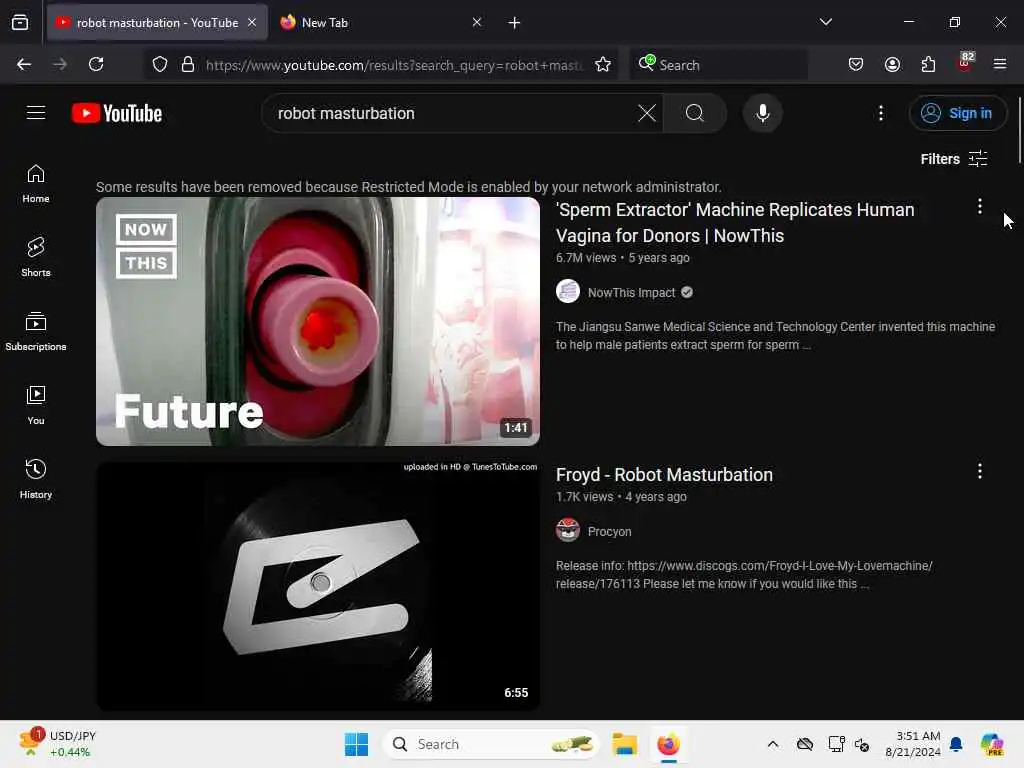Reload the current page
The image size is (1024, 768).
(96, 64)
